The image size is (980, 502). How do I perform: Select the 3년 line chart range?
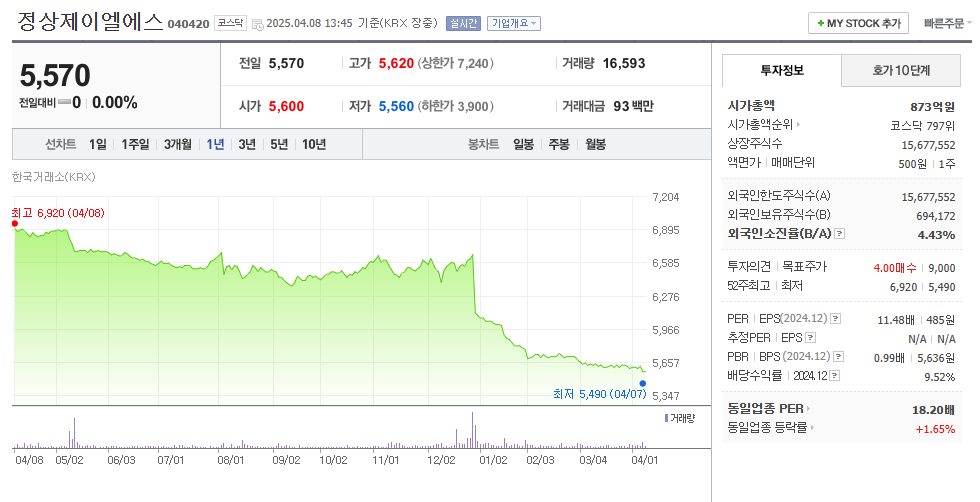point(248,144)
